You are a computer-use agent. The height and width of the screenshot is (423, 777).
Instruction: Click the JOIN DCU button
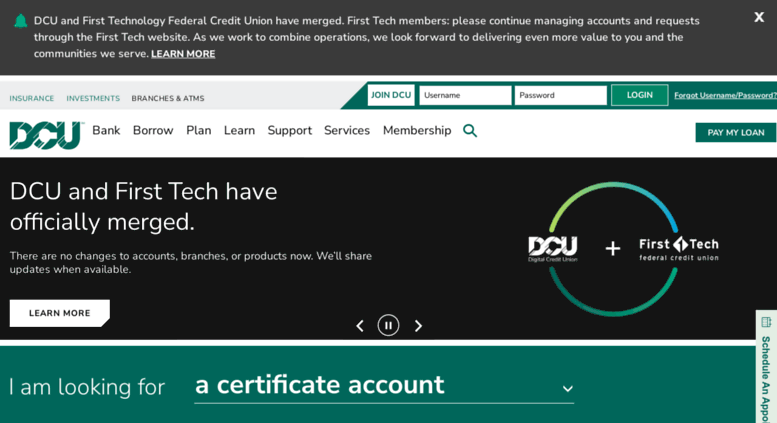[391, 95]
